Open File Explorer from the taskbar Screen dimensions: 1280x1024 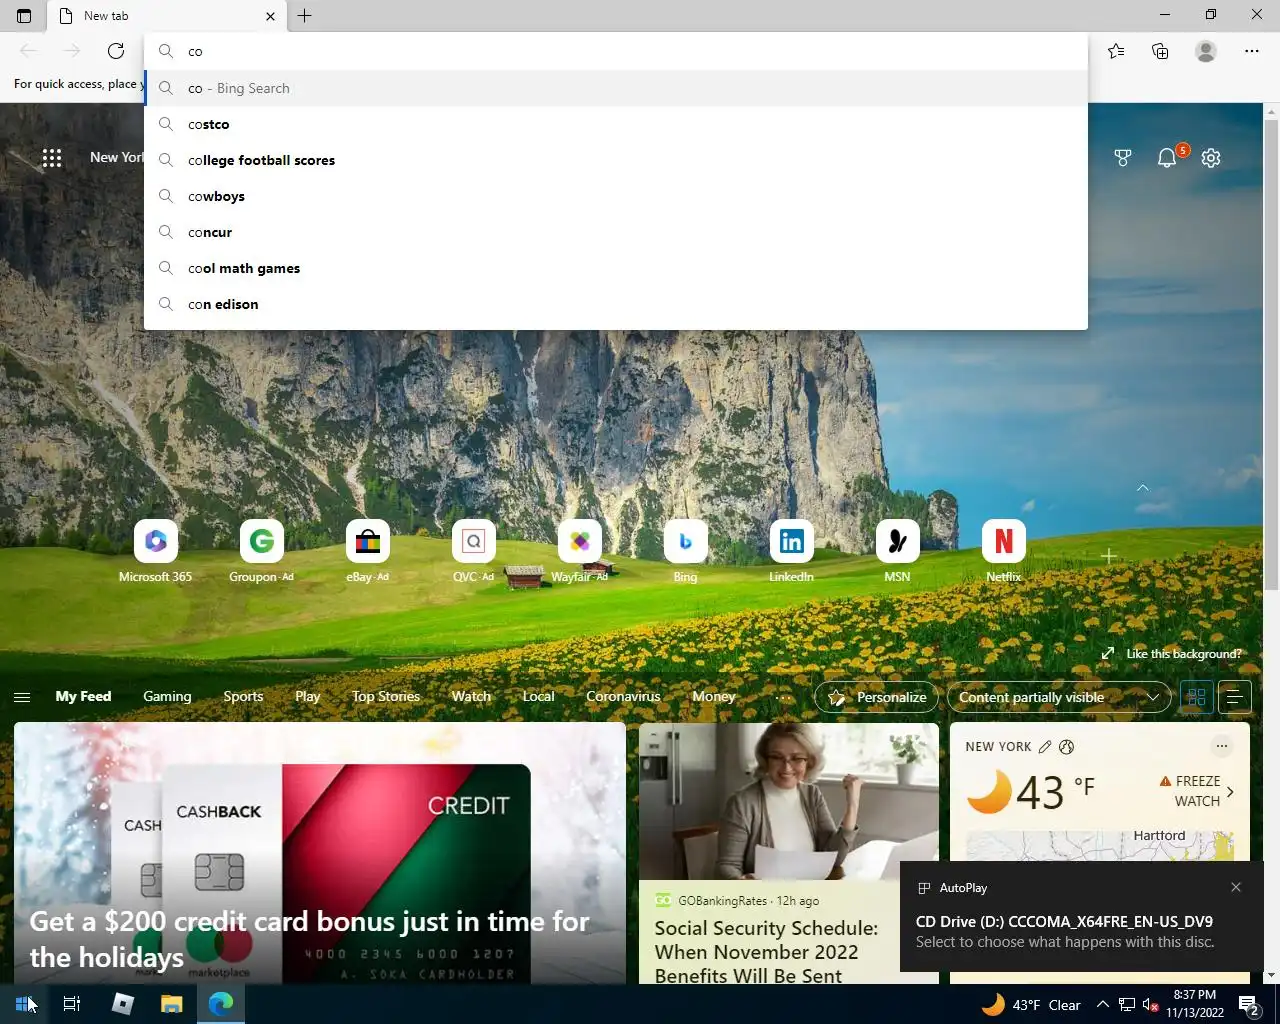[x=171, y=1004]
